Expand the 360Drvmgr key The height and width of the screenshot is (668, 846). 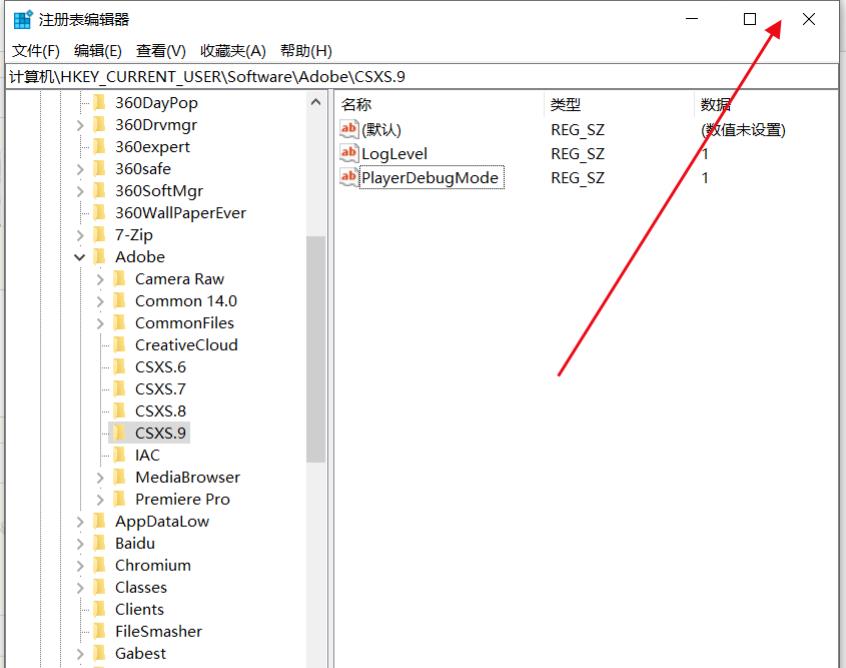pyautogui.click(x=80, y=125)
